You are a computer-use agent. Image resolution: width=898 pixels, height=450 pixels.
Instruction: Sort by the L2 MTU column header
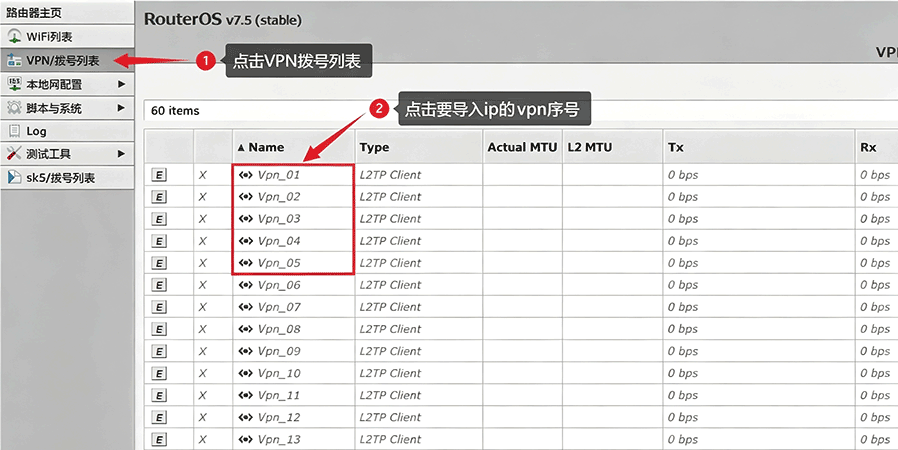613,147
